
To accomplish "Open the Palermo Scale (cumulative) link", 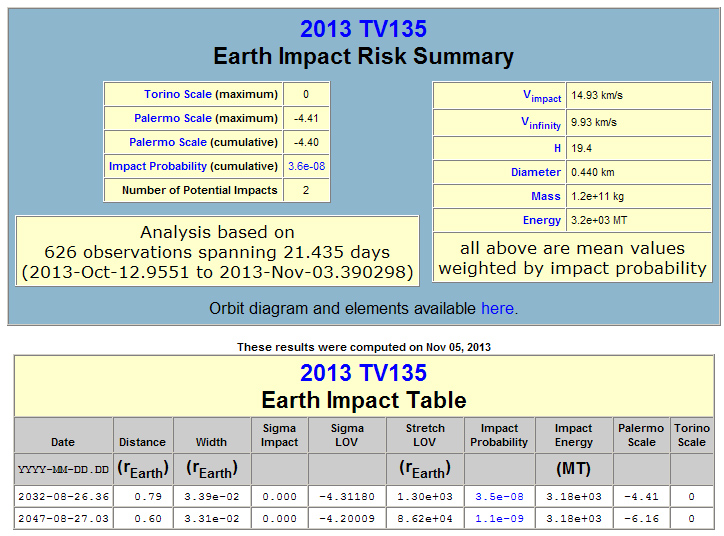I will [x=168, y=142].
